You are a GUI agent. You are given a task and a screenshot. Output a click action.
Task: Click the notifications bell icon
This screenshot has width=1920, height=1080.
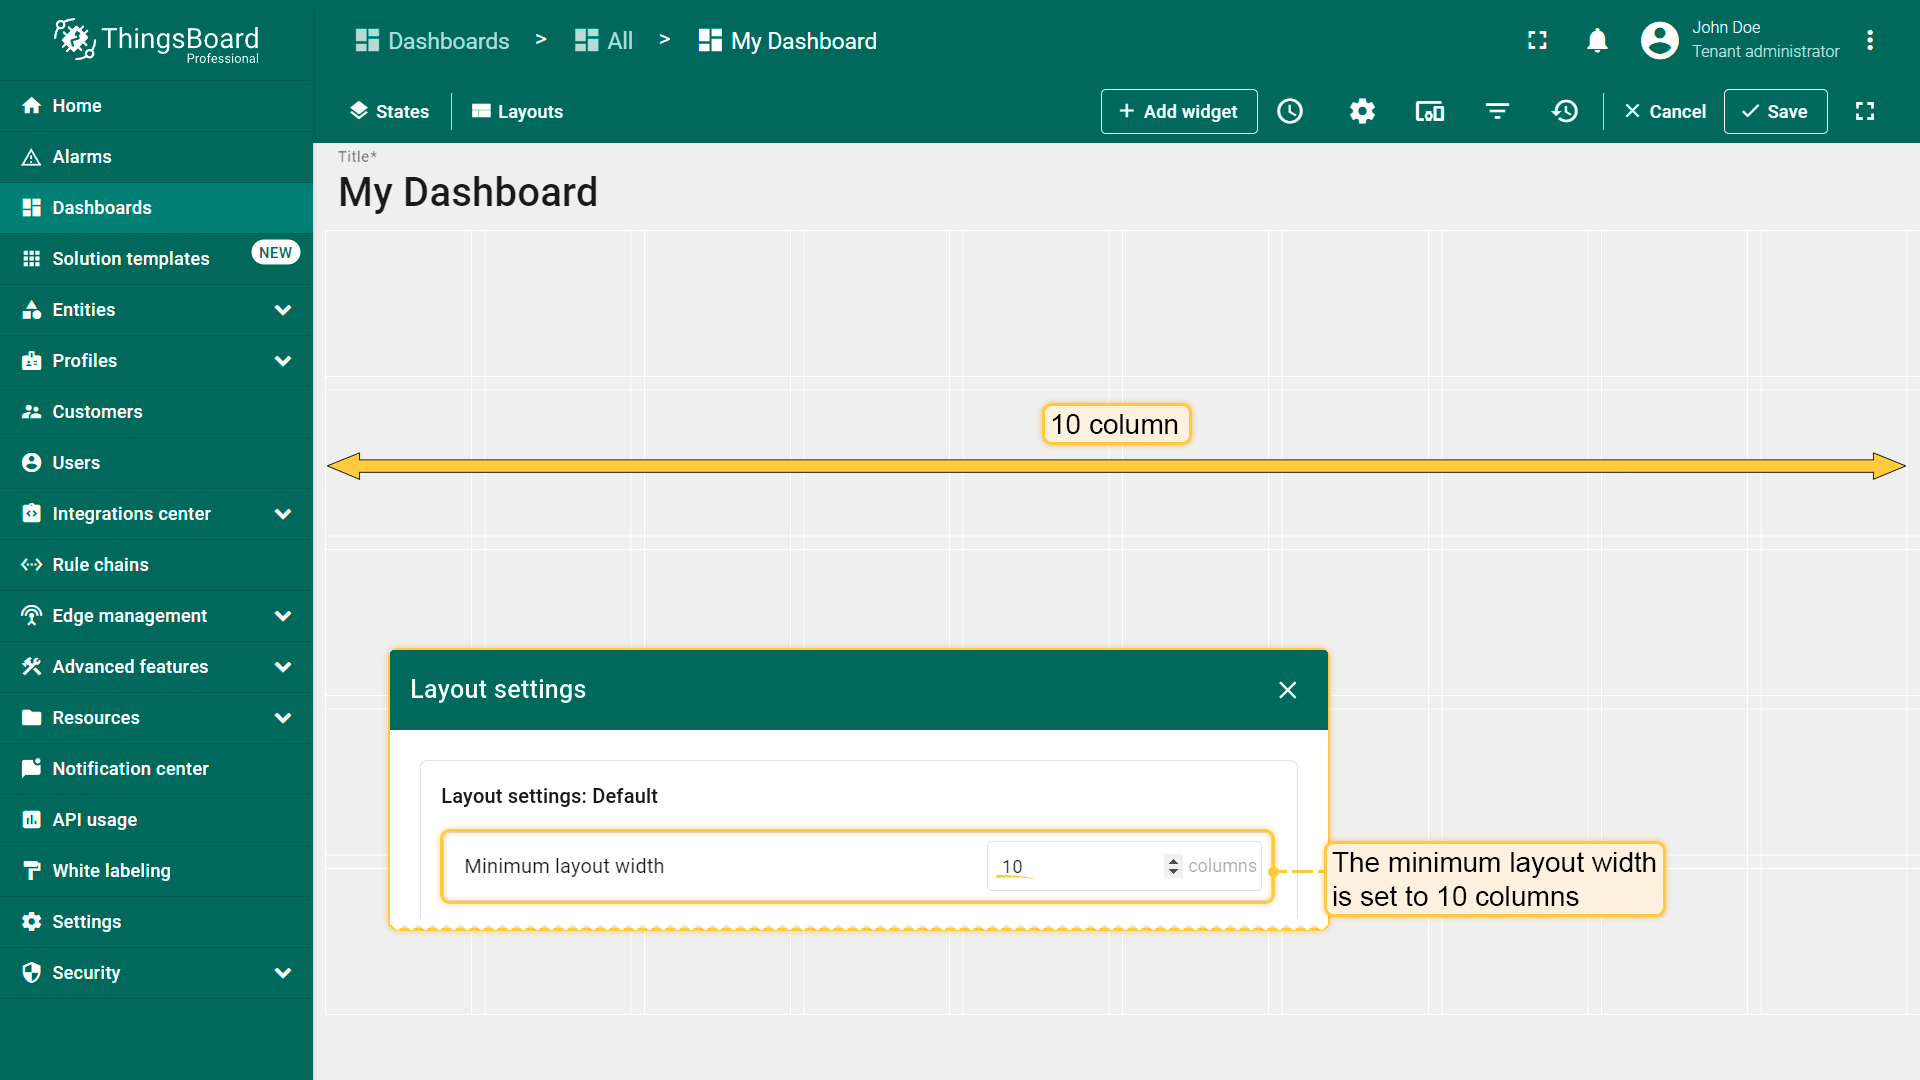click(x=1597, y=40)
